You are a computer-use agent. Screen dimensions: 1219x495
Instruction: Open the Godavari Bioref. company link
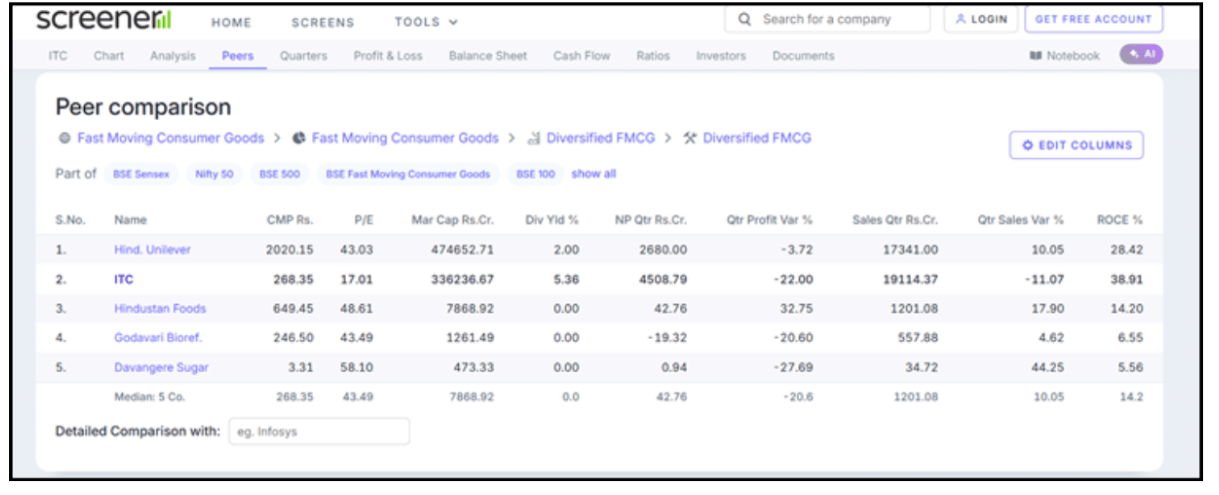[x=158, y=338]
